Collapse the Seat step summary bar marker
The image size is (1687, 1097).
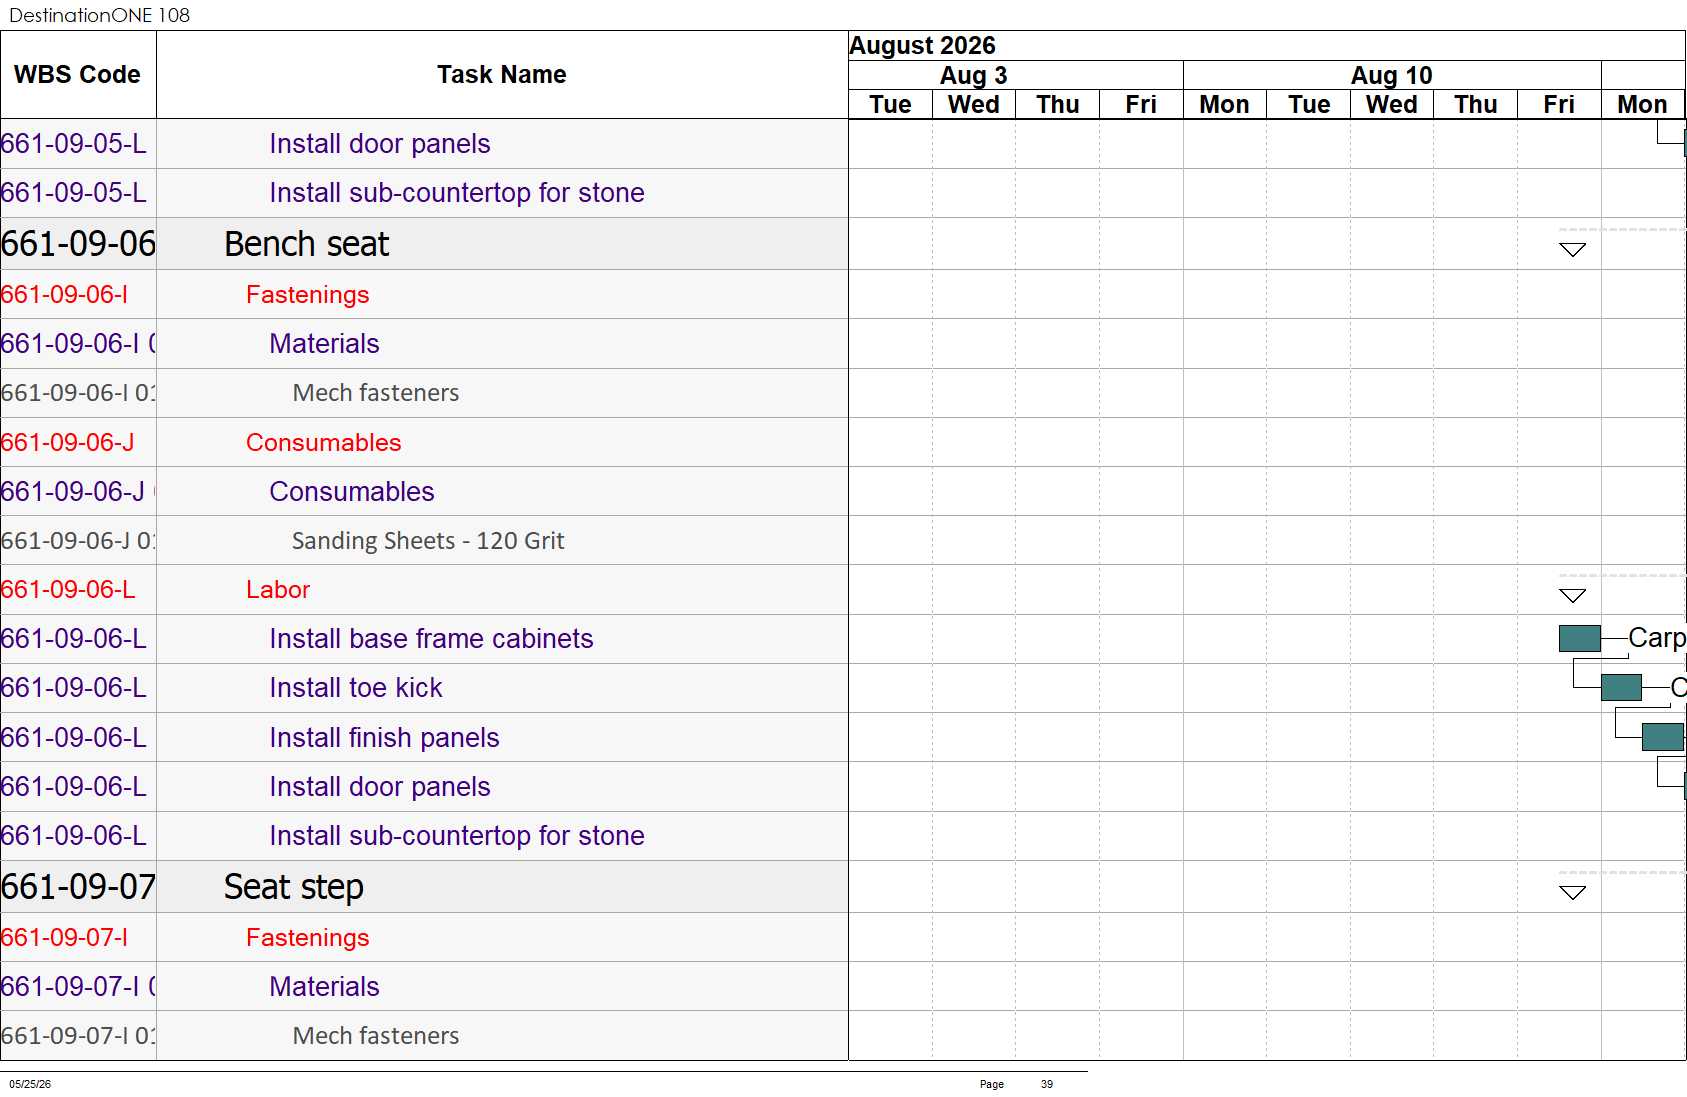pyautogui.click(x=1573, y=892)
